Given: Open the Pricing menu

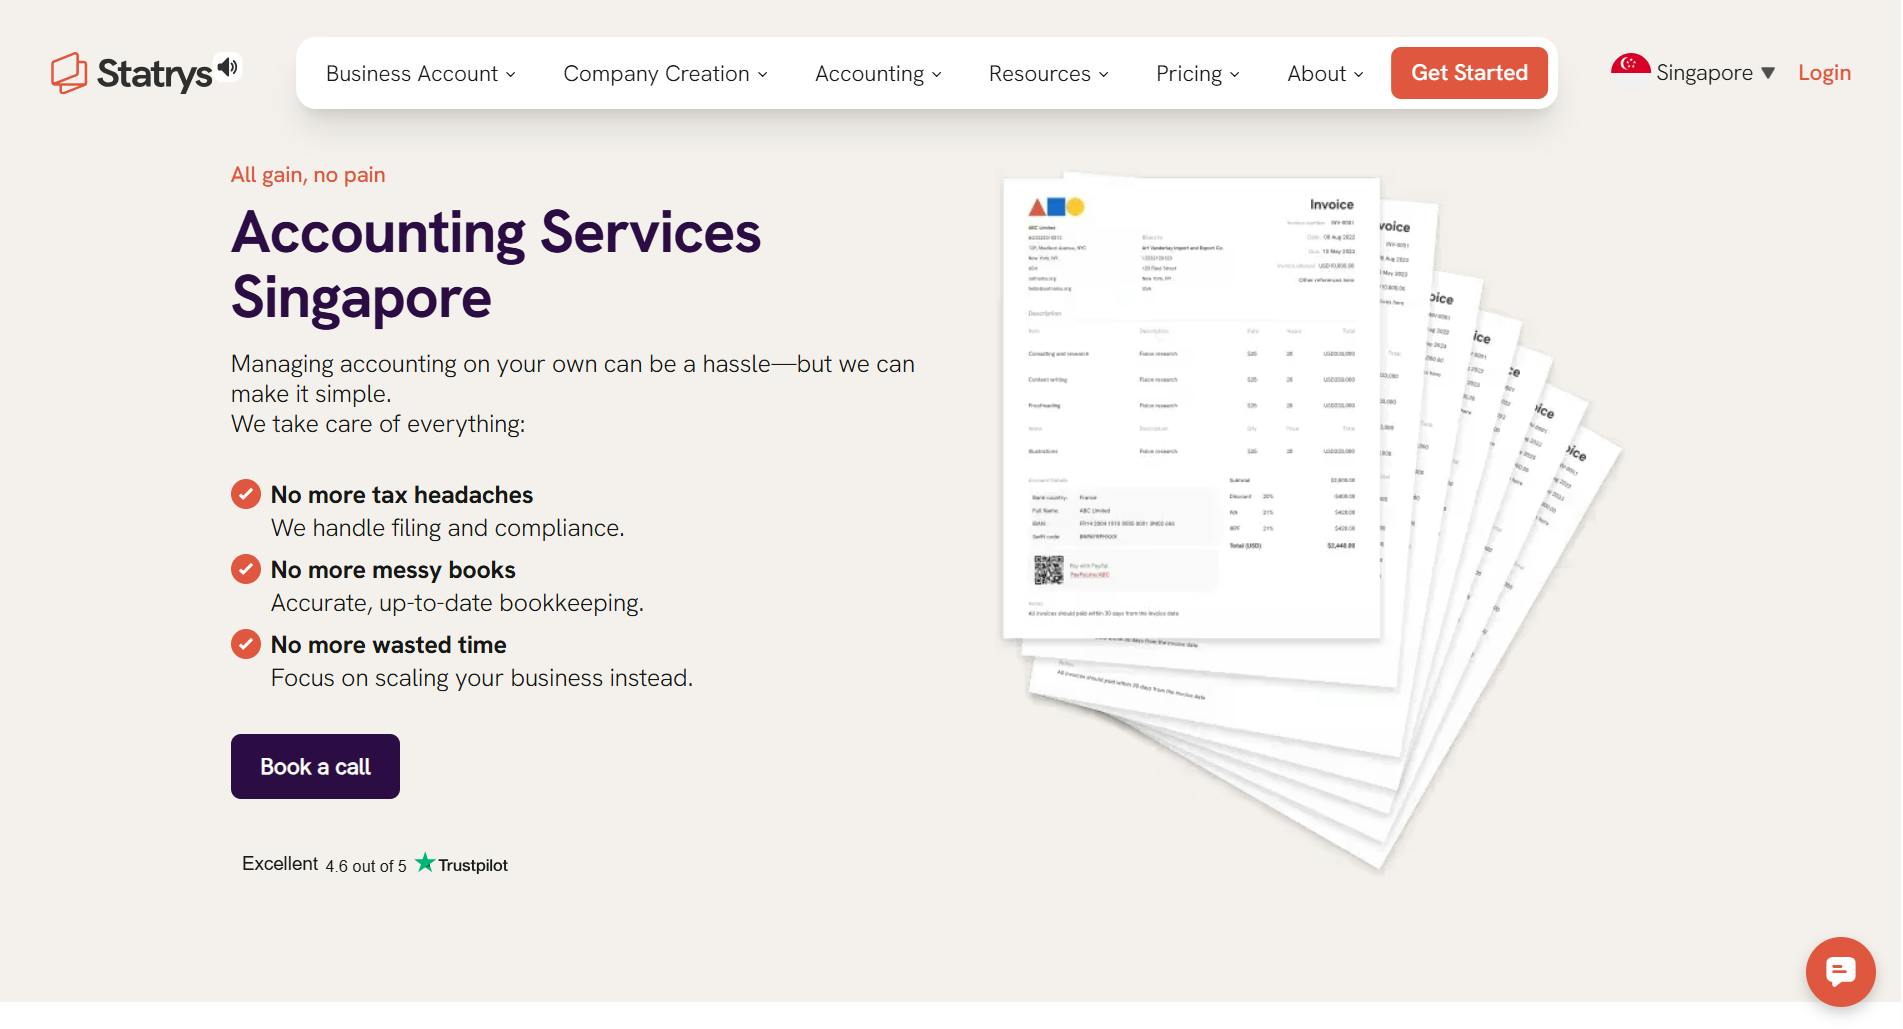Looking at the screenshot, I should [x=1197, y=74].
